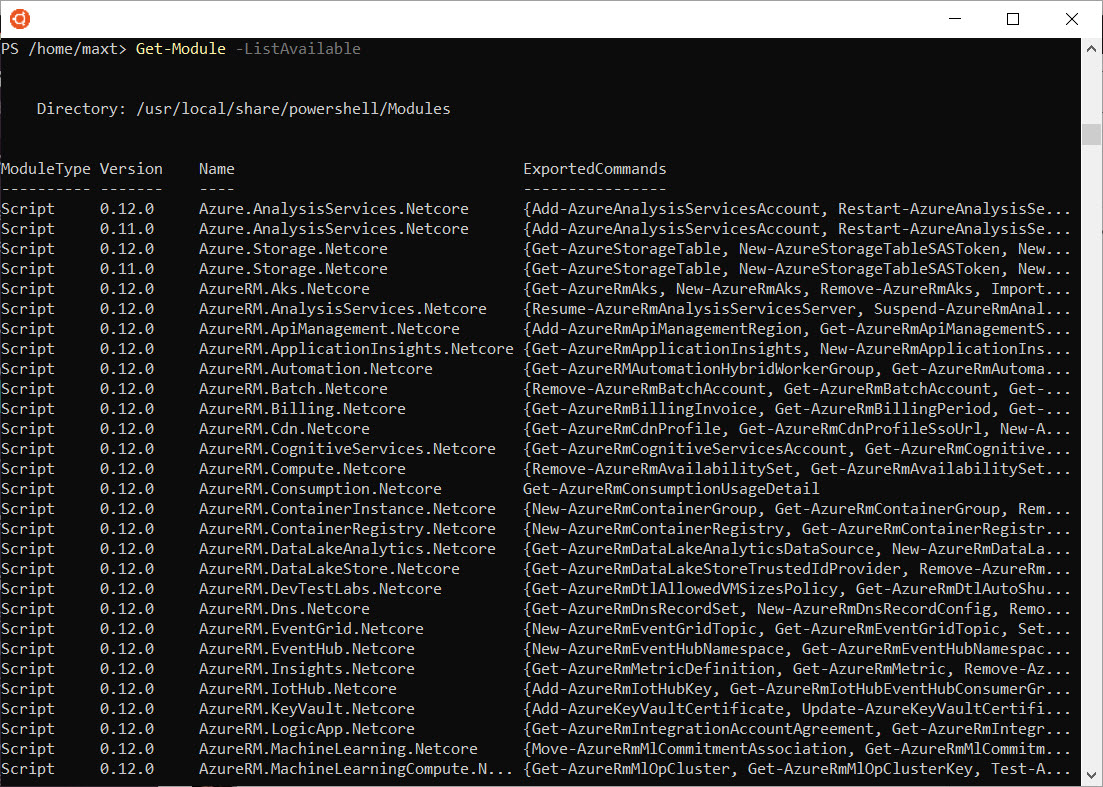Click the scrollbar down arrow

coord(1090,774)
